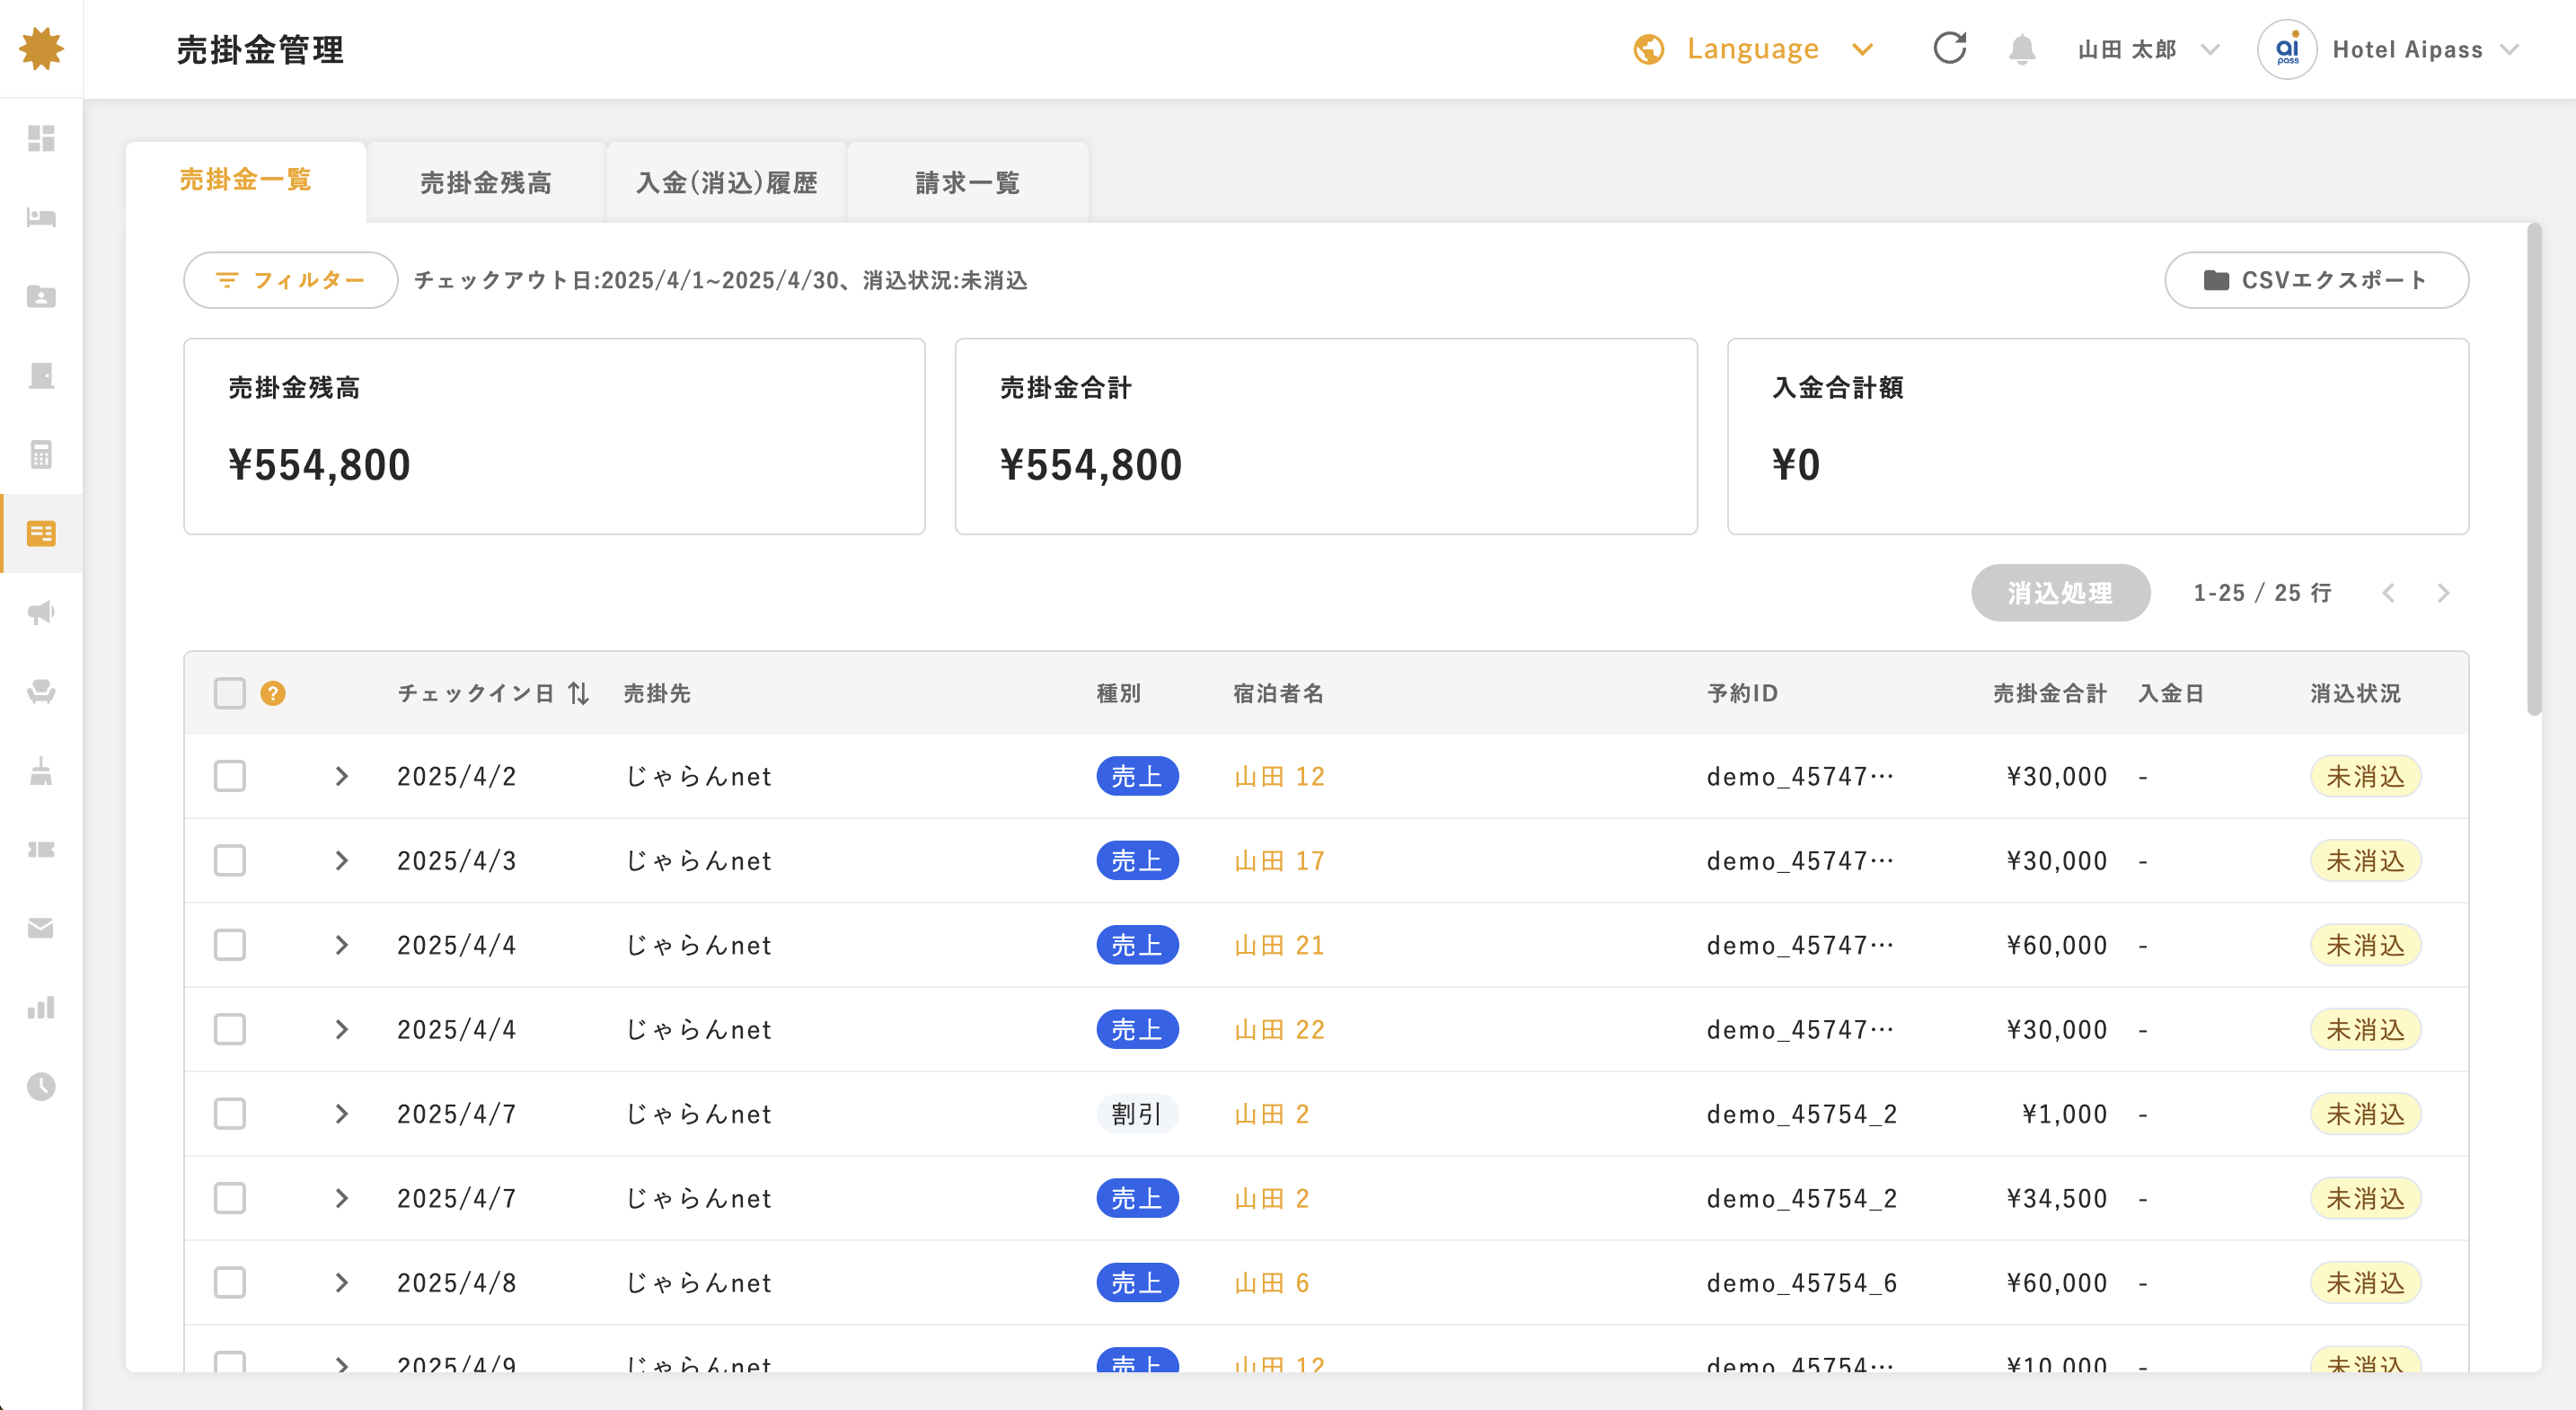Click the accounts receivable sidebar icon
This screenshot has width=2576, height=1410.
point(41,533)
